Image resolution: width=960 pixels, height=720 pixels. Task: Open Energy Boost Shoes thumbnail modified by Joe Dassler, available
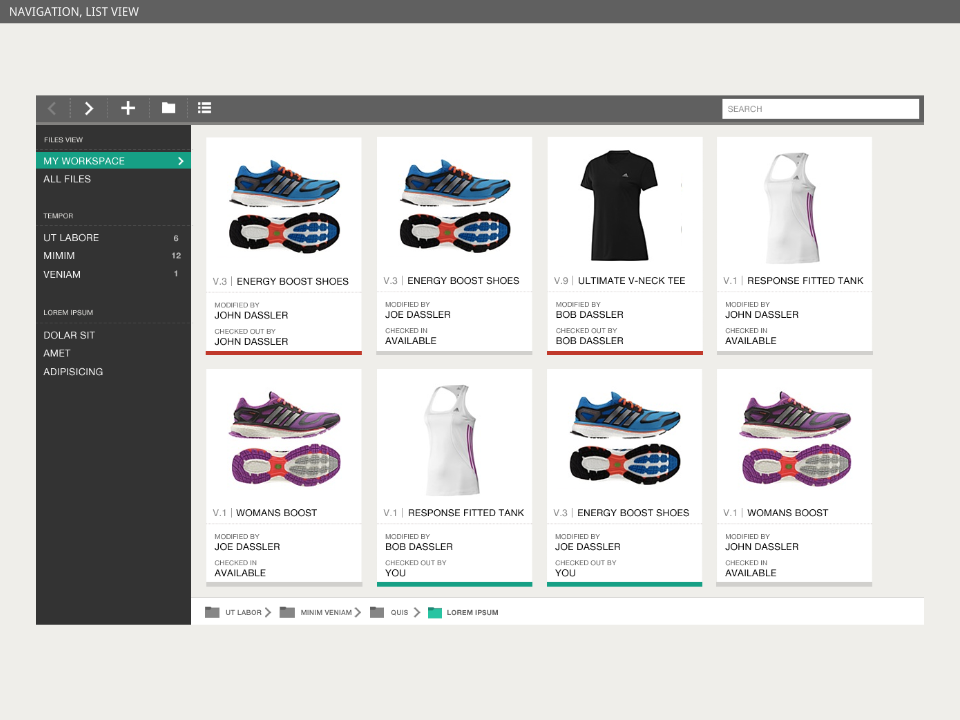[455, 206]
